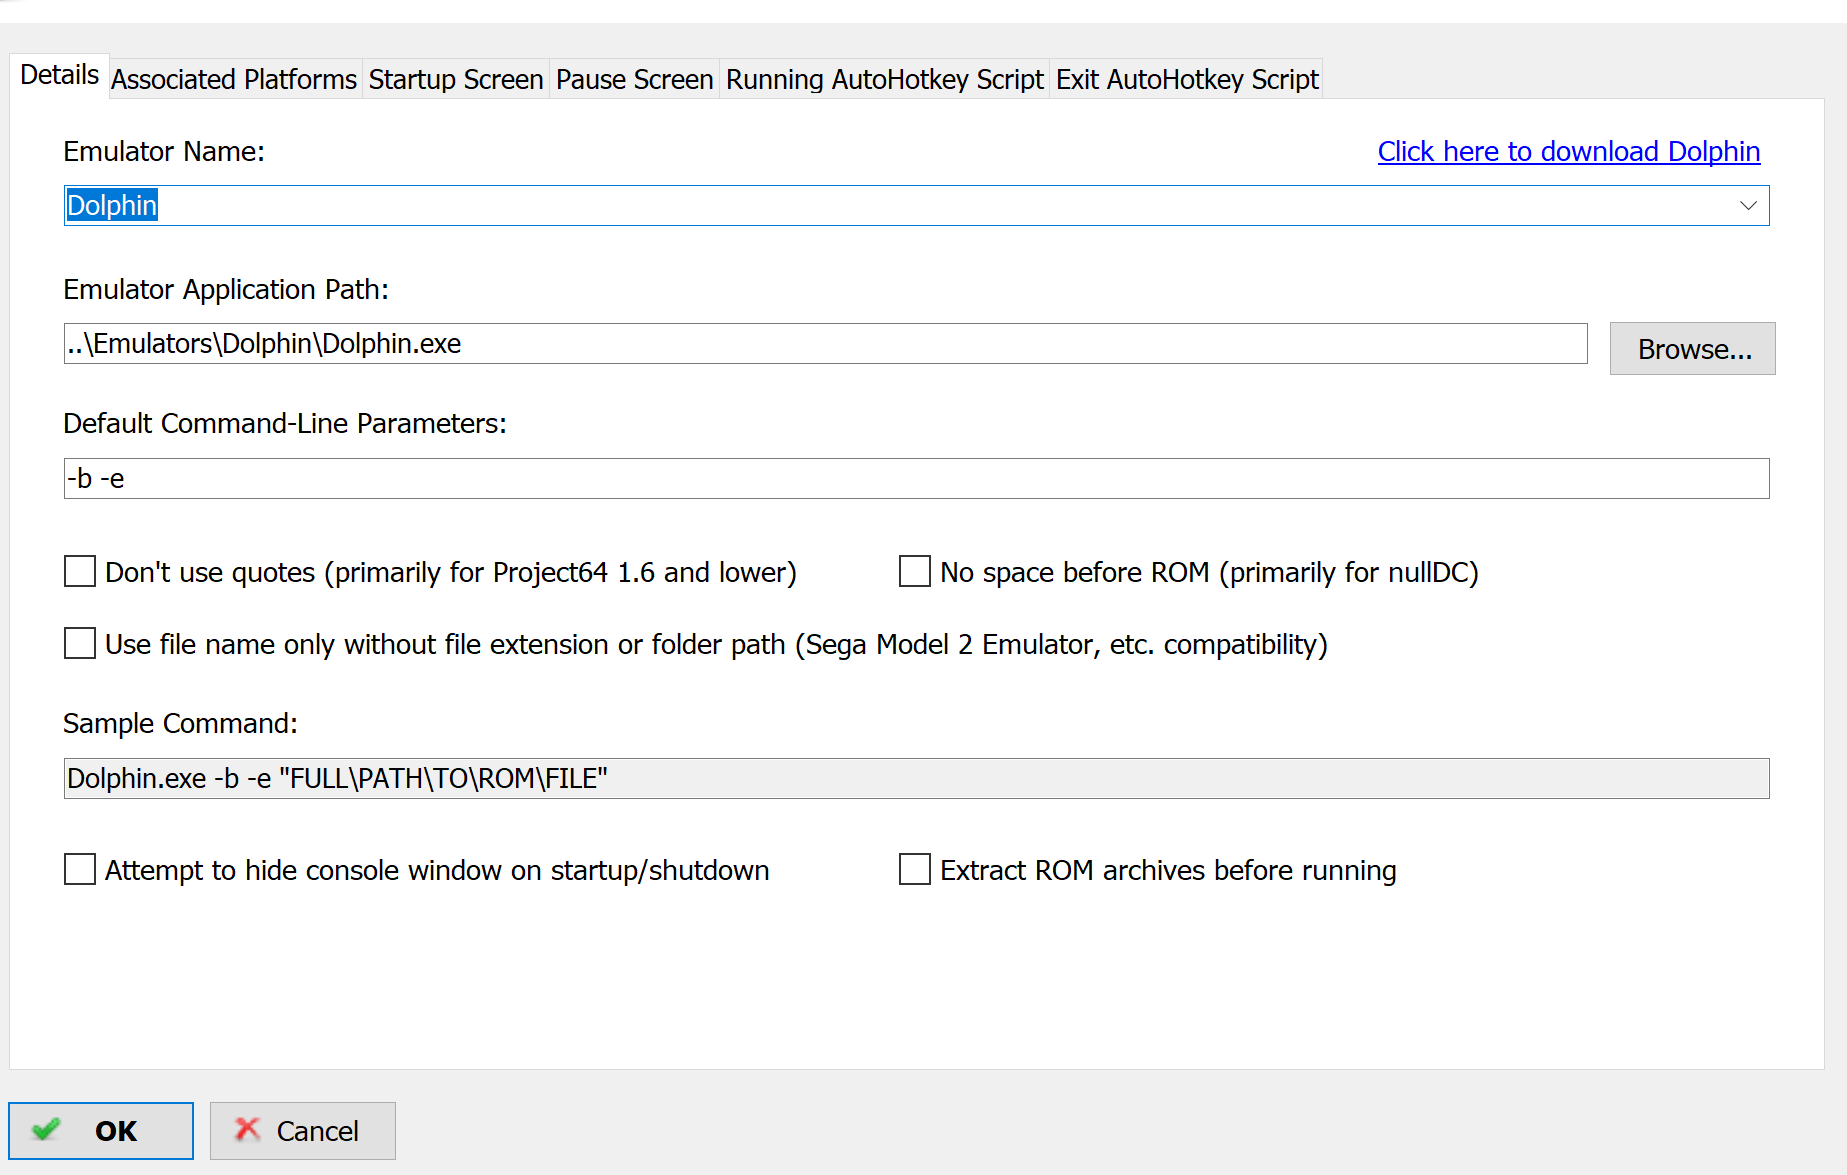The width and height of the screenshot is (1847, 1175).
Task: Select the Details tab
Action: 59,75
